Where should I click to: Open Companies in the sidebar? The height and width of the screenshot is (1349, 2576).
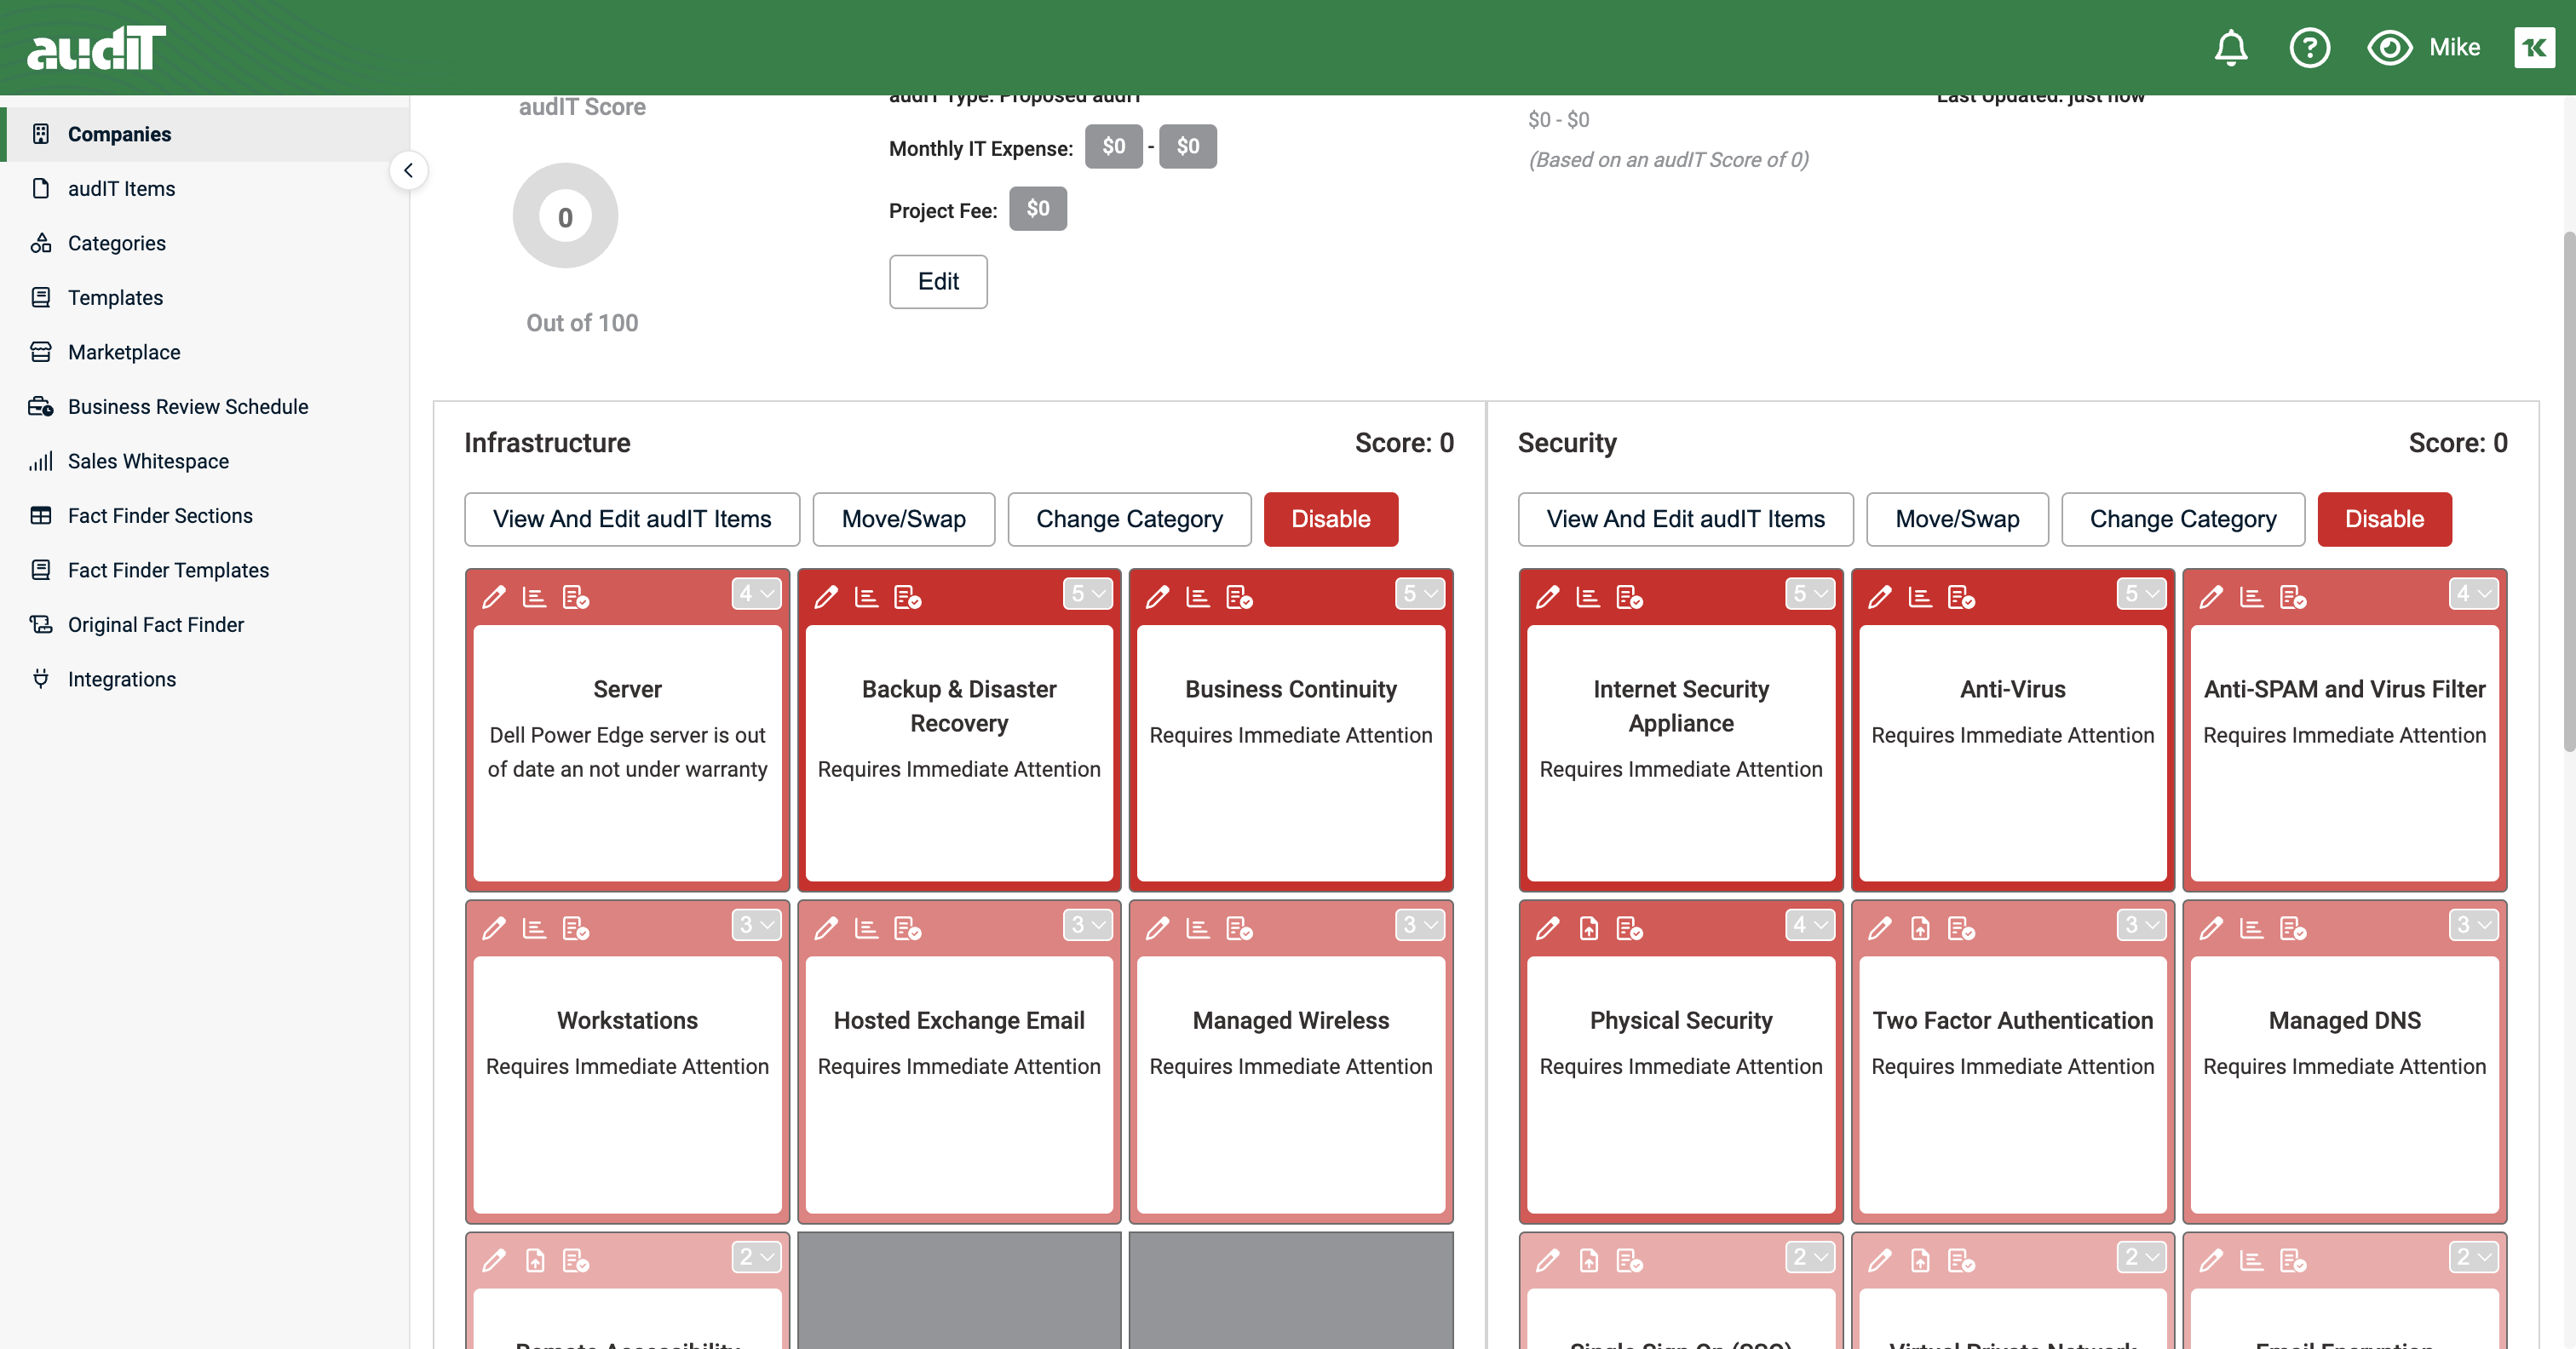coord(205,134)
